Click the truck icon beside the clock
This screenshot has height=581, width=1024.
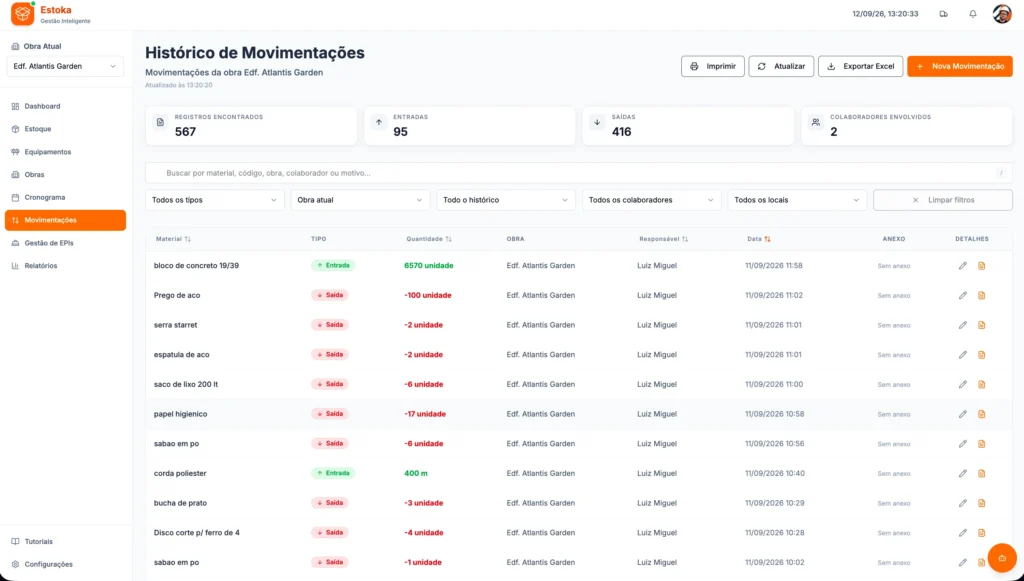(943, 14)
